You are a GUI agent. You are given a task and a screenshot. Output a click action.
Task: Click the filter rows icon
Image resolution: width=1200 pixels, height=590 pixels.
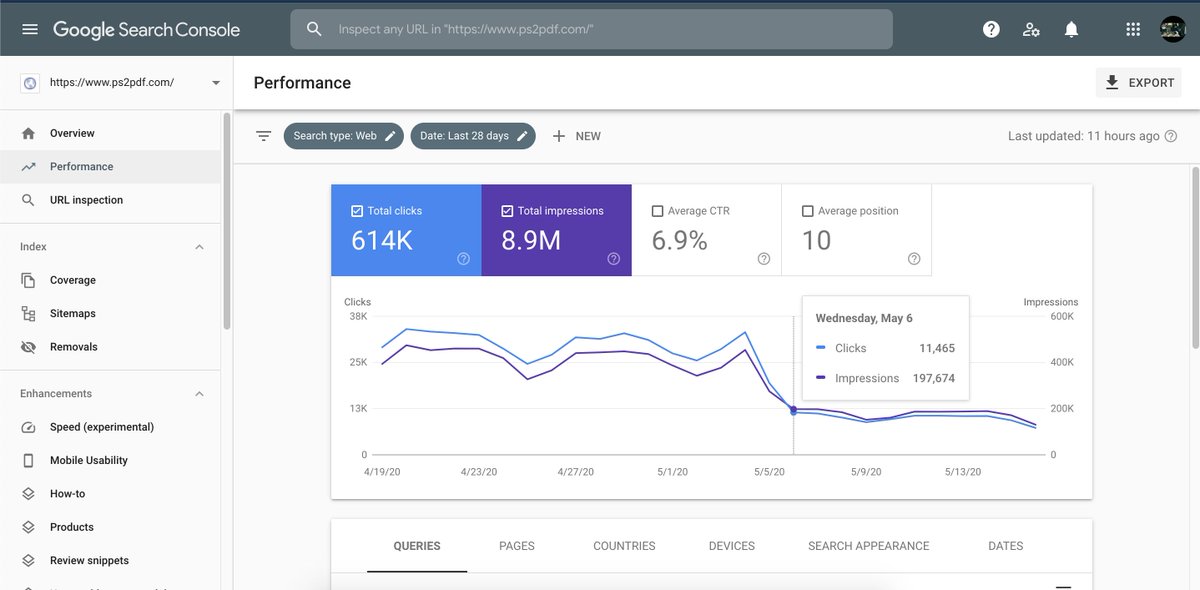(263, 136)
